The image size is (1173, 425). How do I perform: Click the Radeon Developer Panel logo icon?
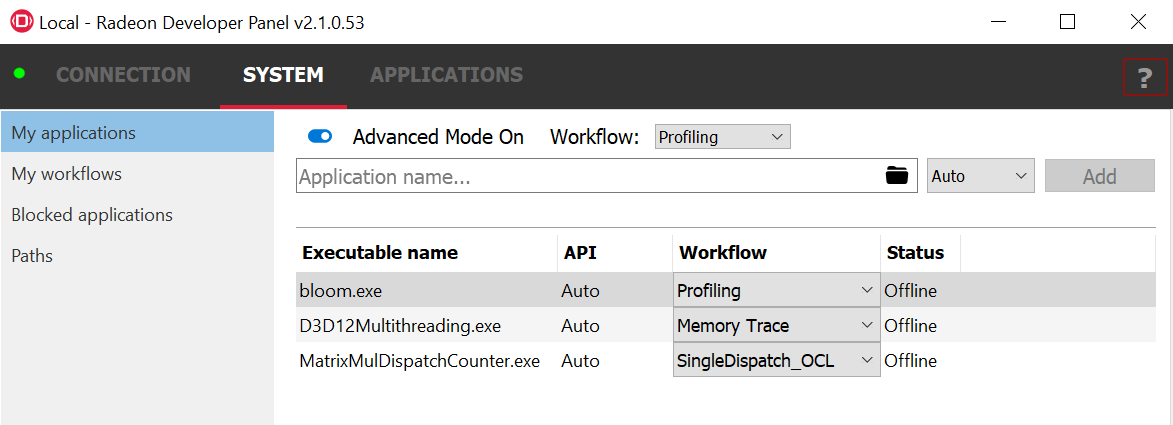(x=20, y=22)
